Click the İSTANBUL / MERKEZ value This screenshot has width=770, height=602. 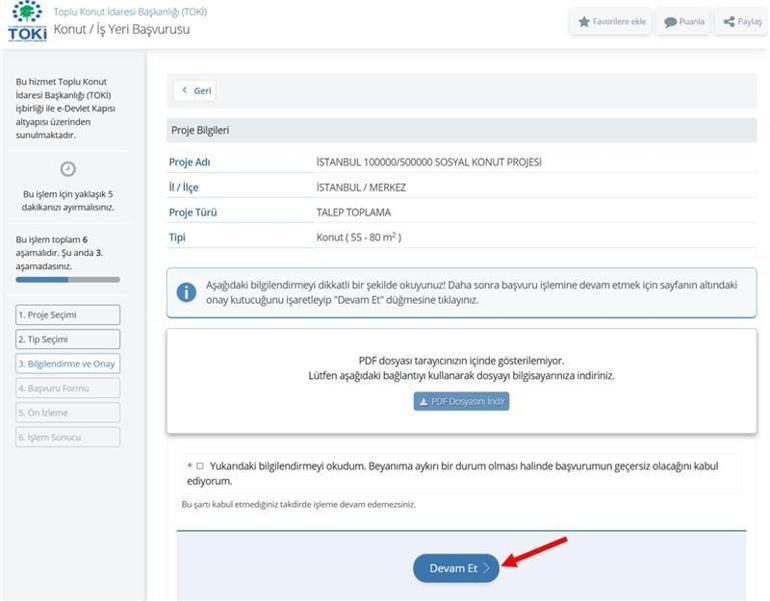(361, 187)
